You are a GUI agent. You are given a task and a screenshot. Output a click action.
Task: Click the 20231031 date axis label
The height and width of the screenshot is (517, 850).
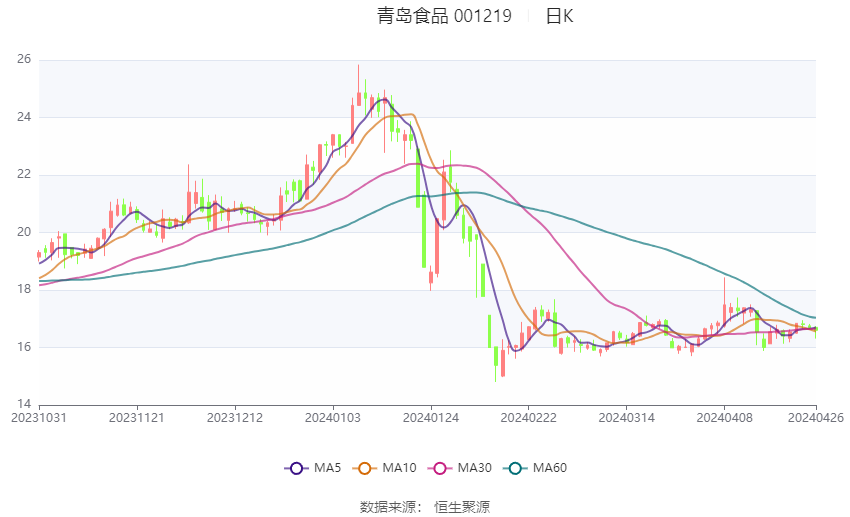39,417
